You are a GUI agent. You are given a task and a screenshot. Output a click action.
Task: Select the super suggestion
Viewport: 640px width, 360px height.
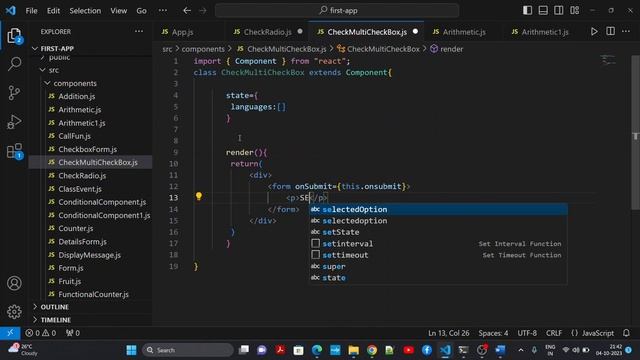coord(438,267)
